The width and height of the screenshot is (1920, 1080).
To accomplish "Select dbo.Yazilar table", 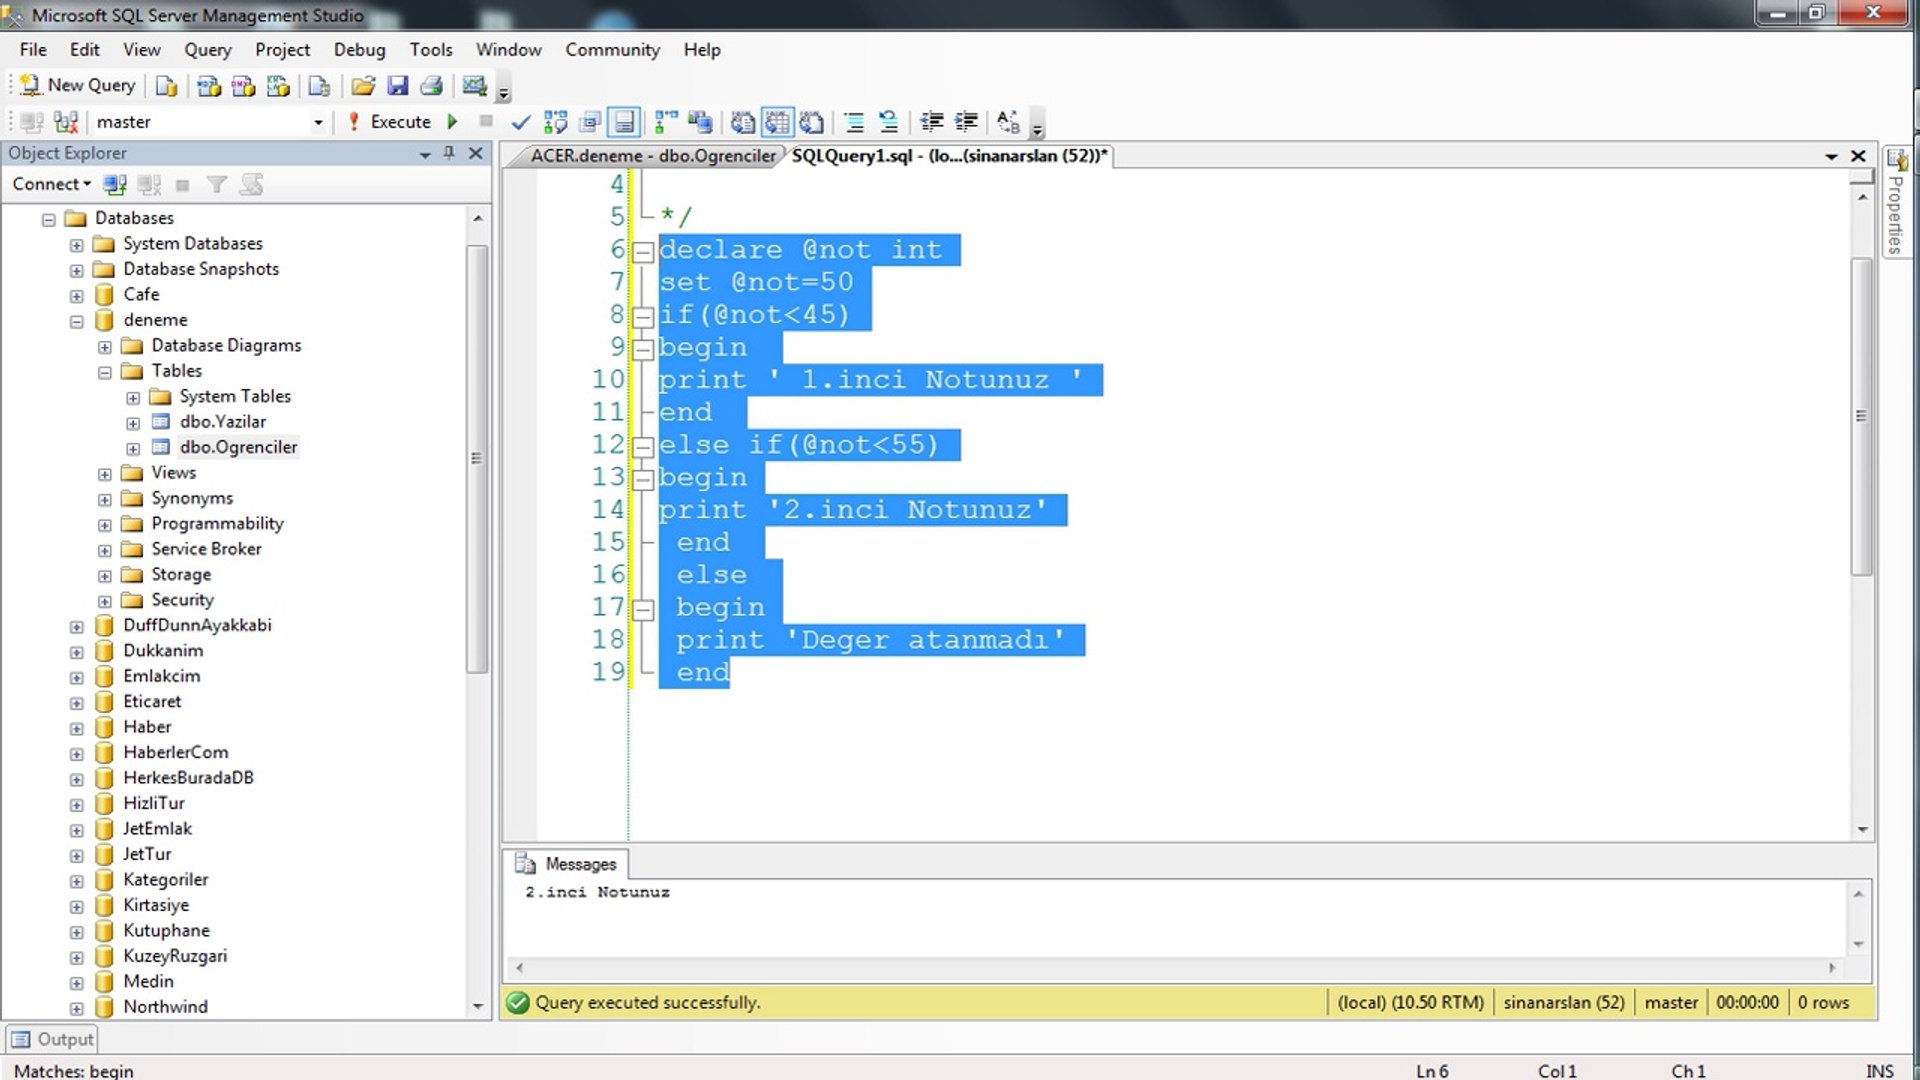I will point(222,422).
